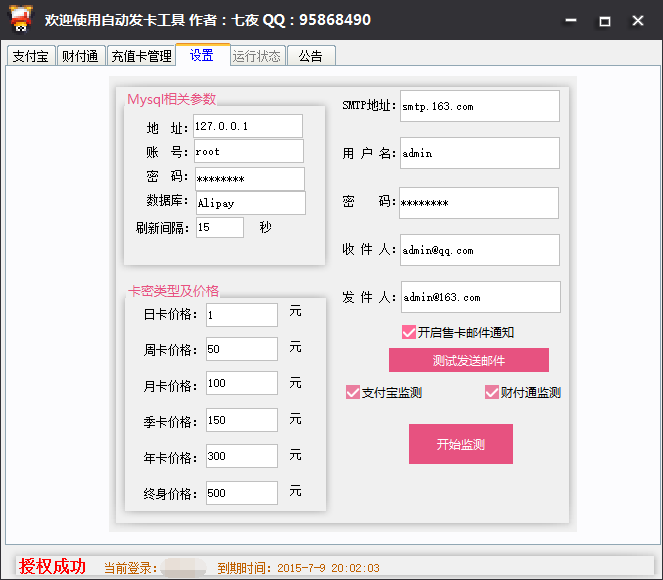Screen dimensions: 663x580
Task: Click the 年卡价格 field showing 300
Action: pos(242,456)
